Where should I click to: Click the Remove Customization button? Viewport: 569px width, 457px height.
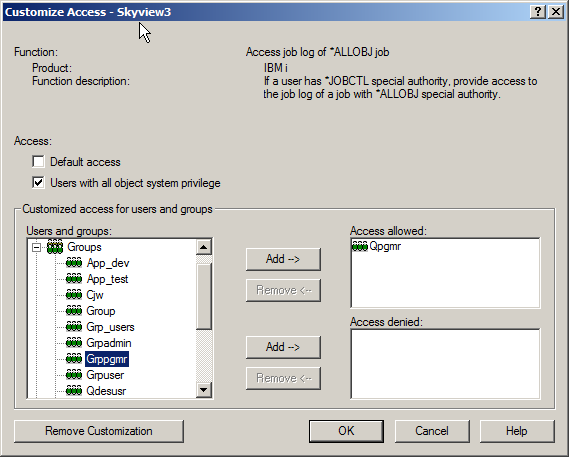tap(99, 431)
